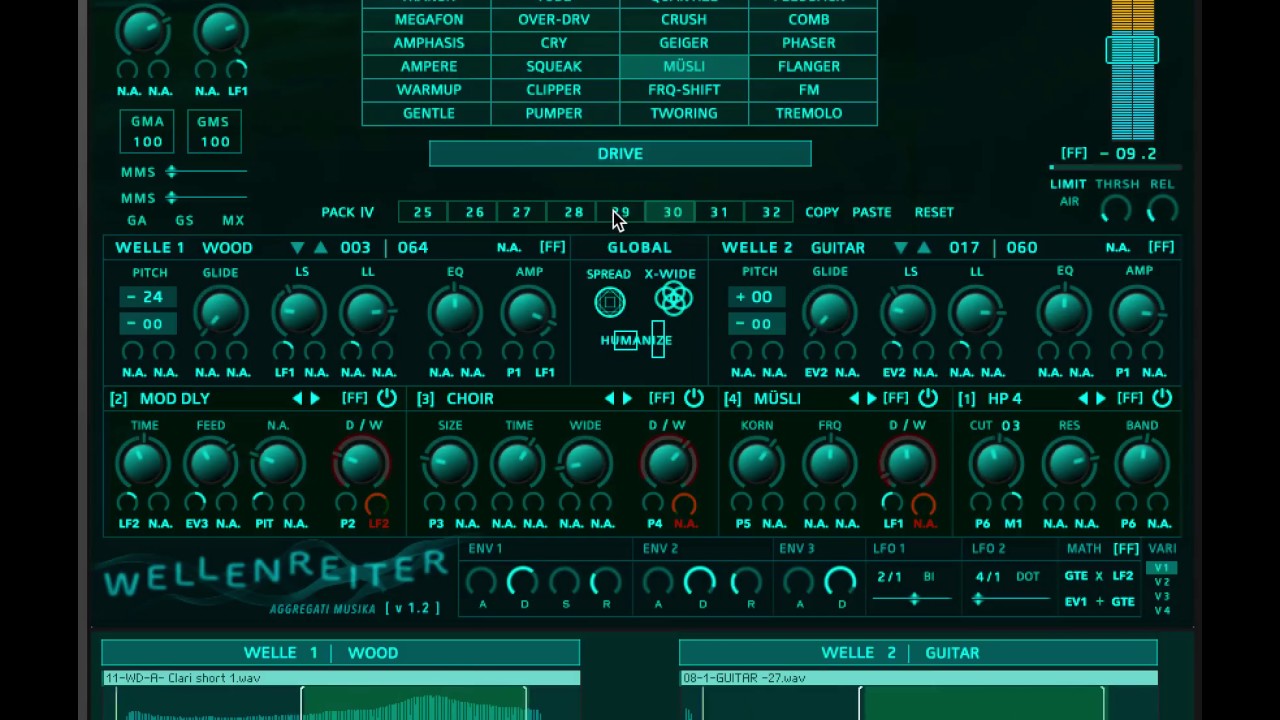Viewport: 1280px width, 720px height.
Task: Click the ENV 1 decay (D) knob
Action: point(523,582)
